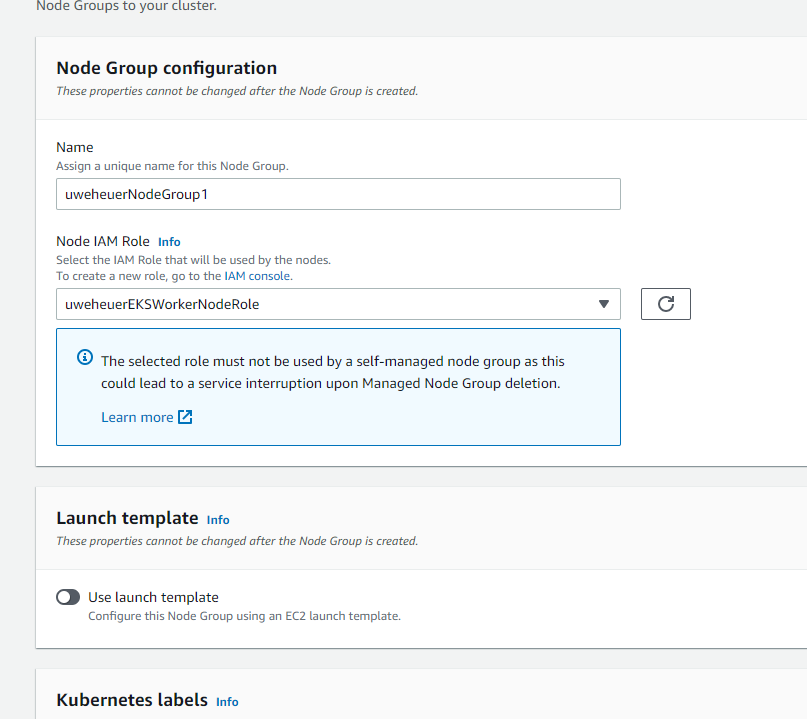Click the Node Group configuration heading
807x719 pixels.
point(166,68)
